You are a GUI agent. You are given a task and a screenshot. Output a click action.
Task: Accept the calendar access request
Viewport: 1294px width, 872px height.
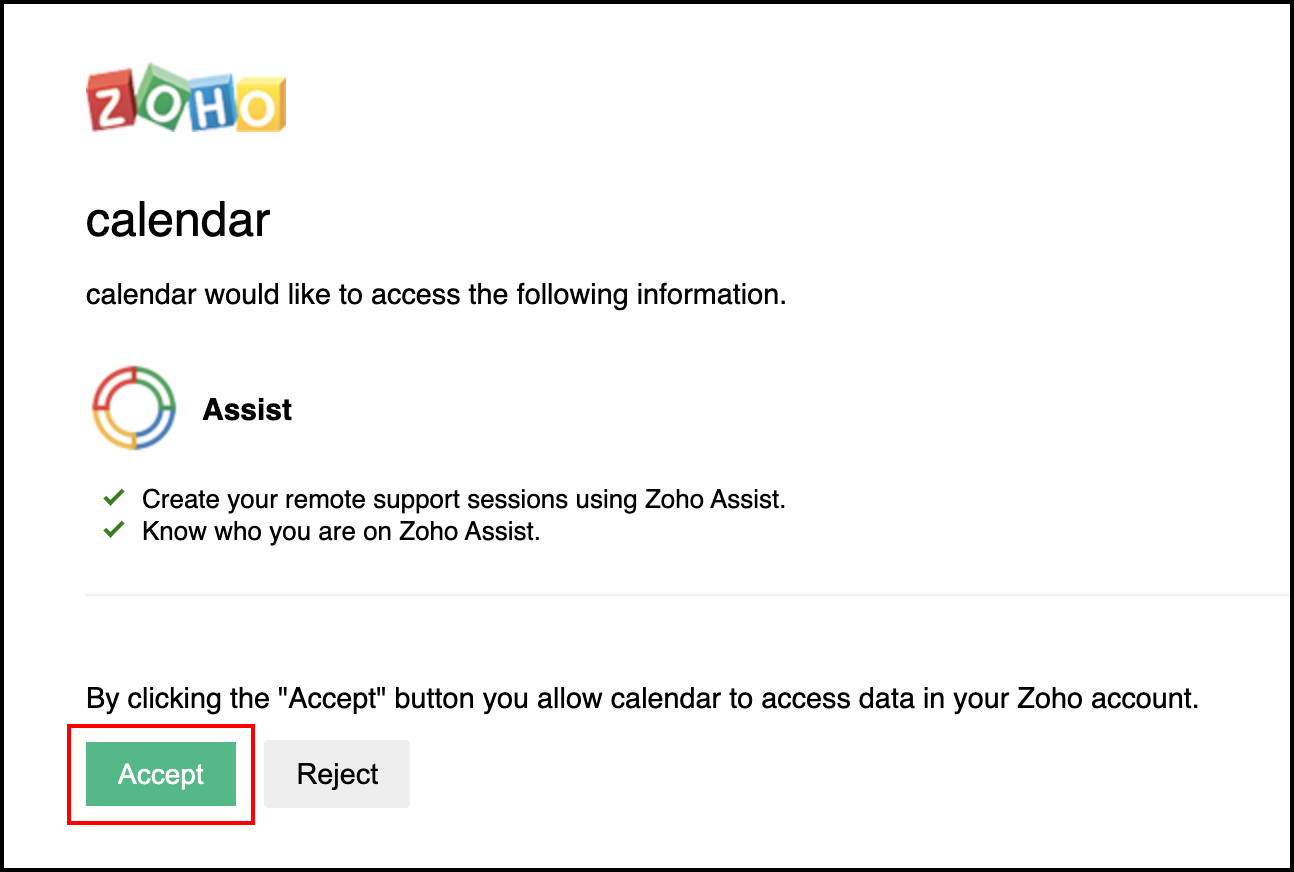pyautogui.click(x=161, y=773)
